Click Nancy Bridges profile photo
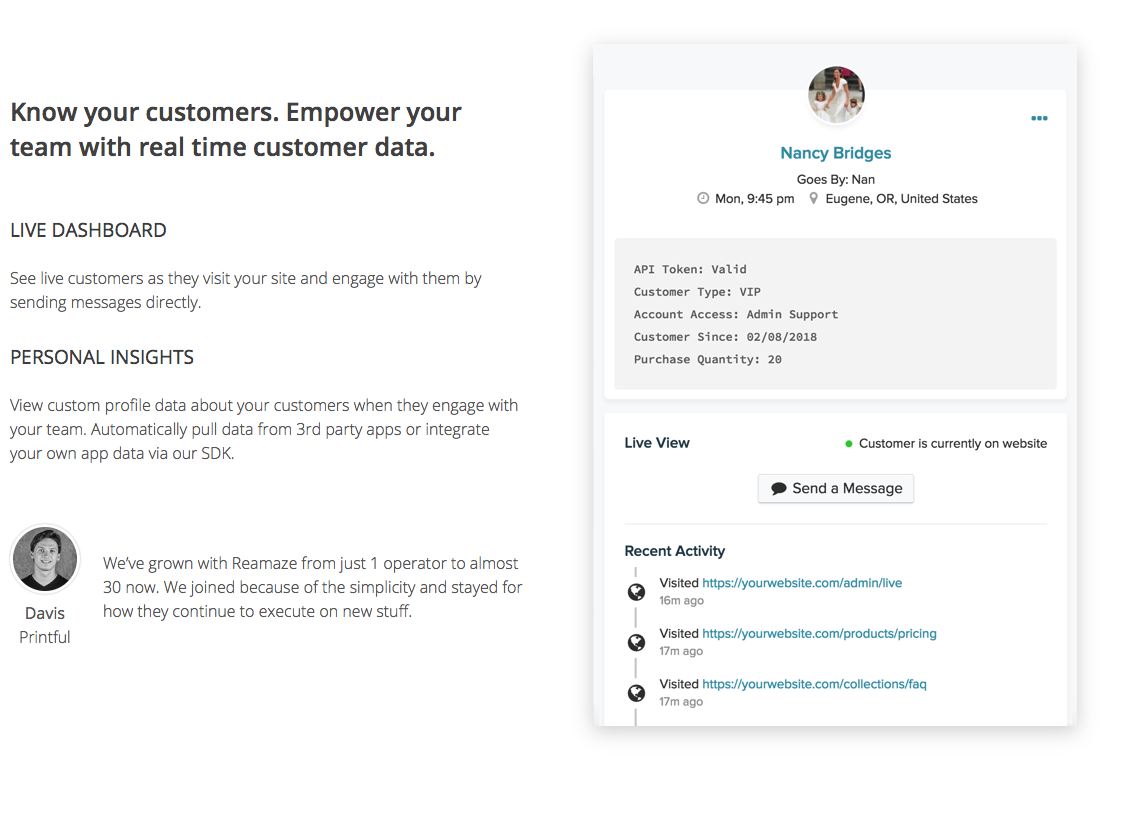 (x=836, y=95)
